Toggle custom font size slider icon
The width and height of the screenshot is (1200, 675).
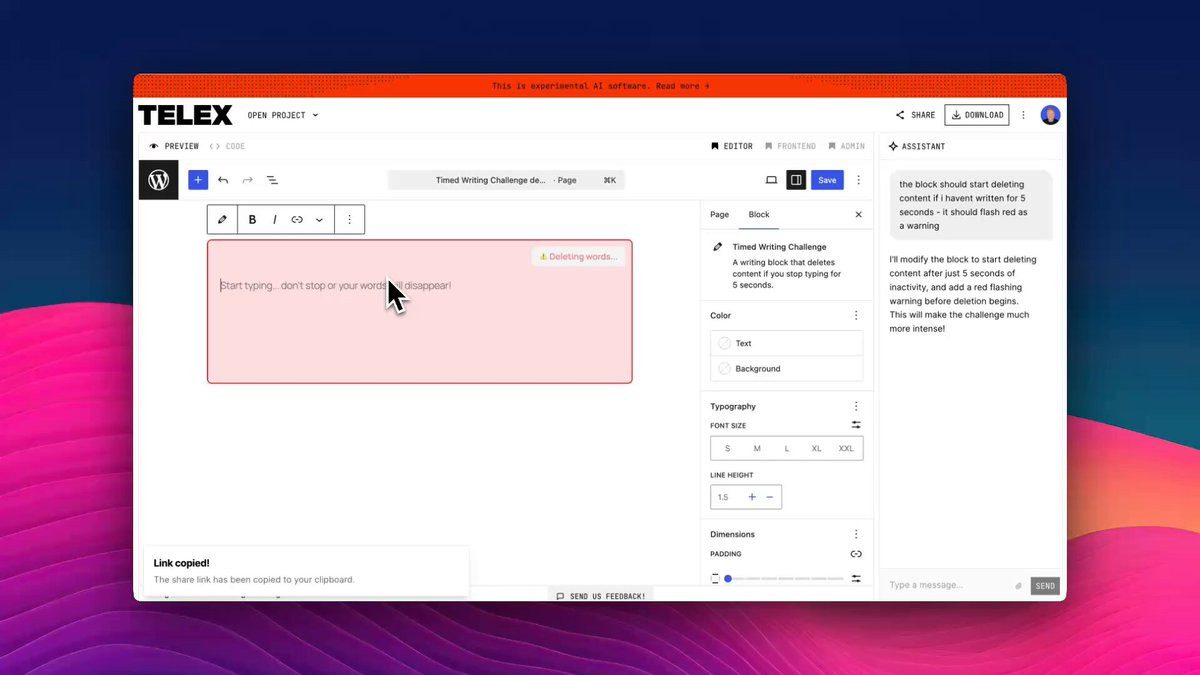pos(856,425)
